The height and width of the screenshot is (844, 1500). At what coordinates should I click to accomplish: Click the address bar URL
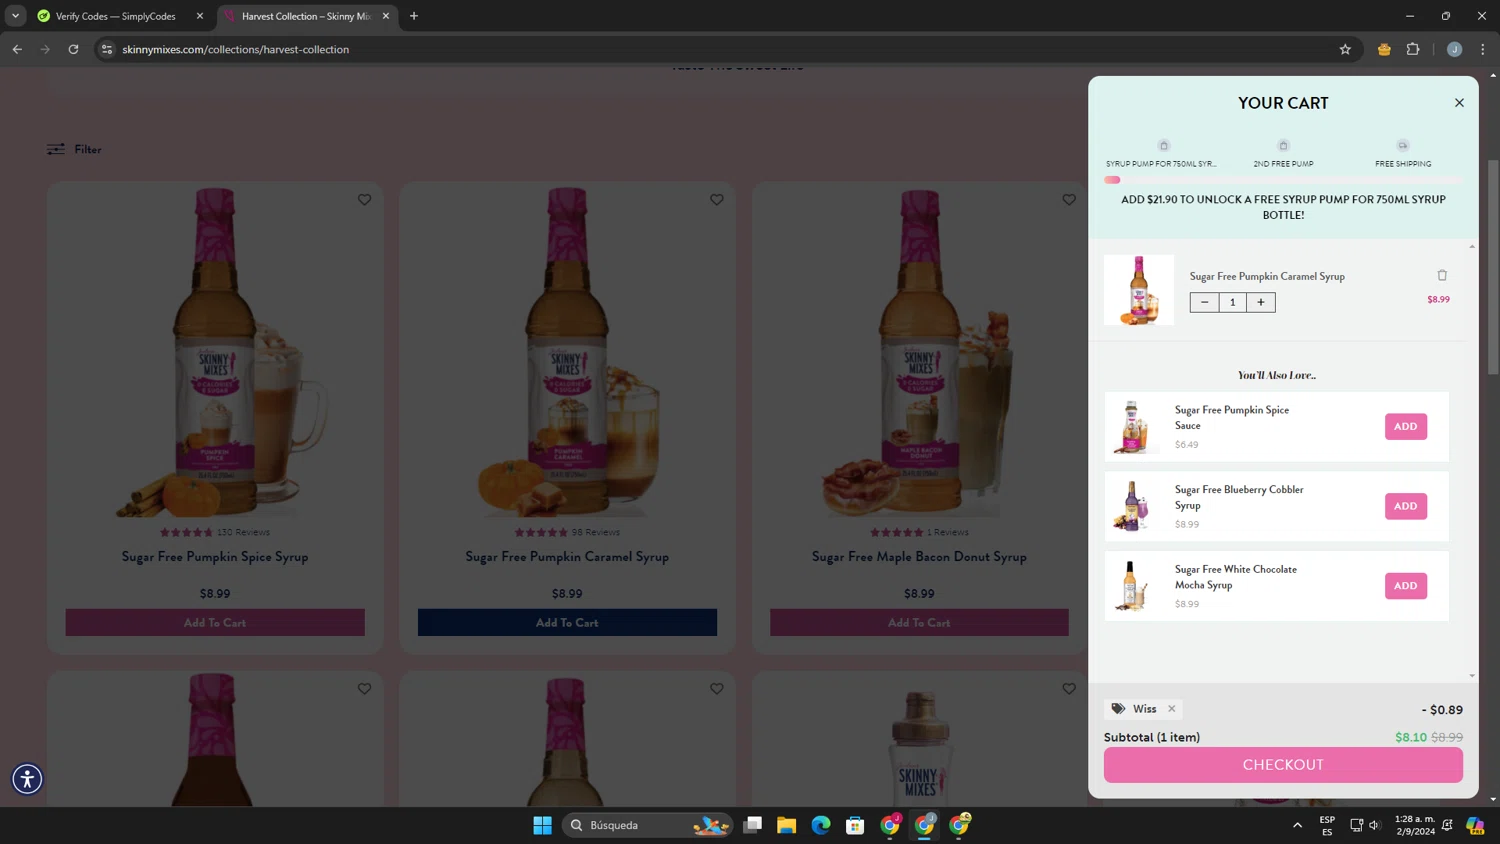pyautogui.click(x=236, y=49)
